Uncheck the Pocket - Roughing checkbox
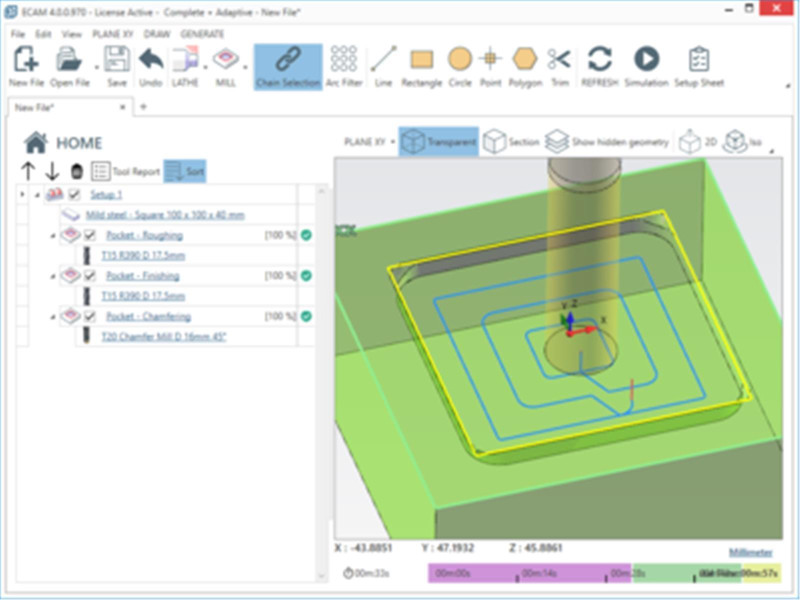800x600 pixels. (90, 235)
